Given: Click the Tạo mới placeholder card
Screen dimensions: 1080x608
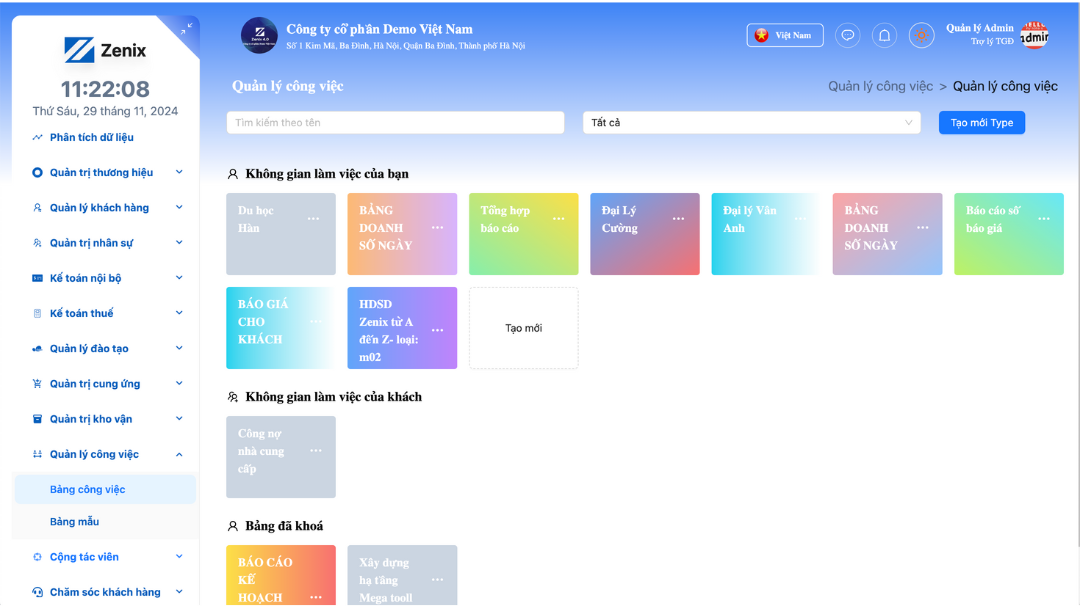Looking at the screenshot, I should [523, 328].
